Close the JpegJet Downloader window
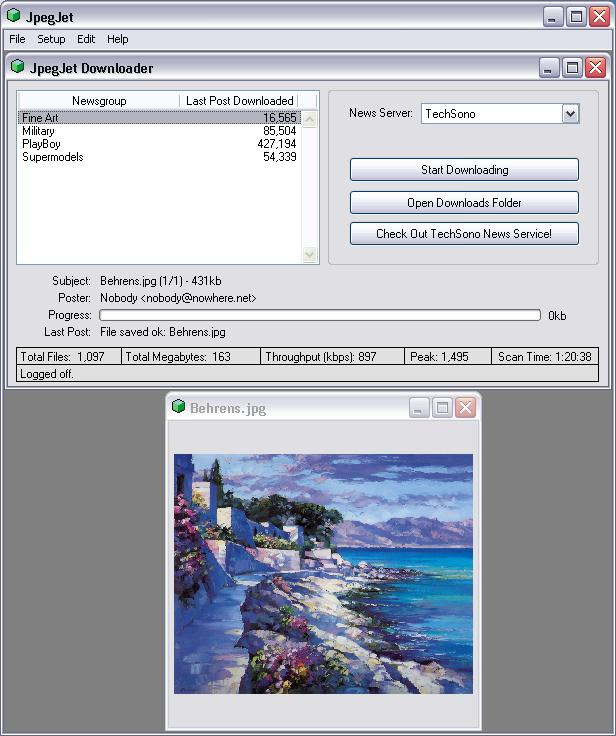616x736 pixels. click(596, 68)
